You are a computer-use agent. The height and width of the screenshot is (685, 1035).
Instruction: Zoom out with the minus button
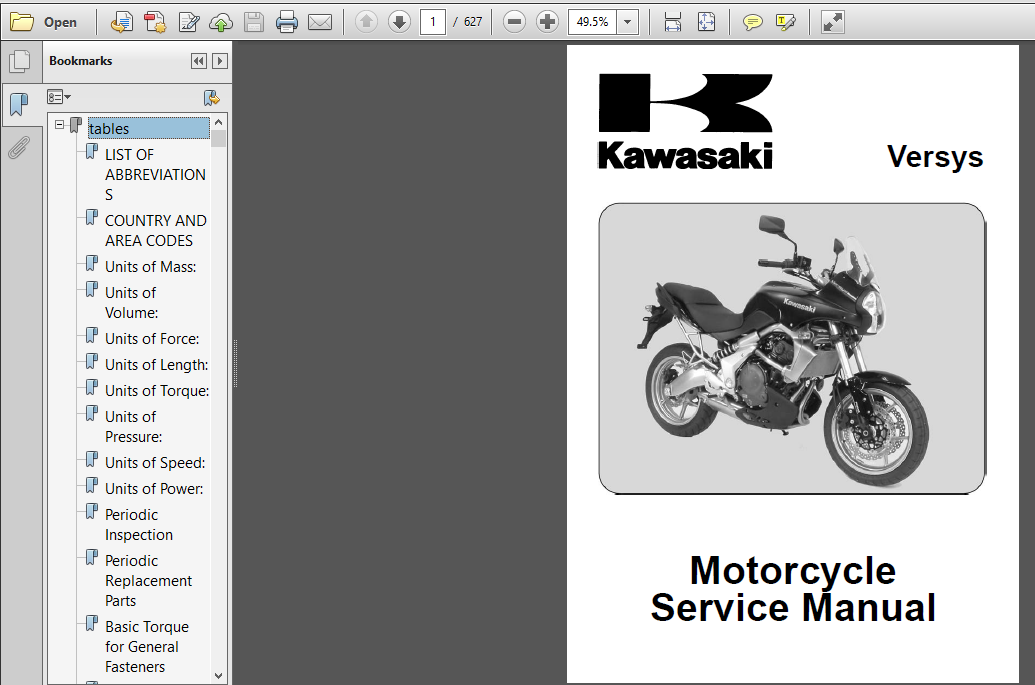514,22
